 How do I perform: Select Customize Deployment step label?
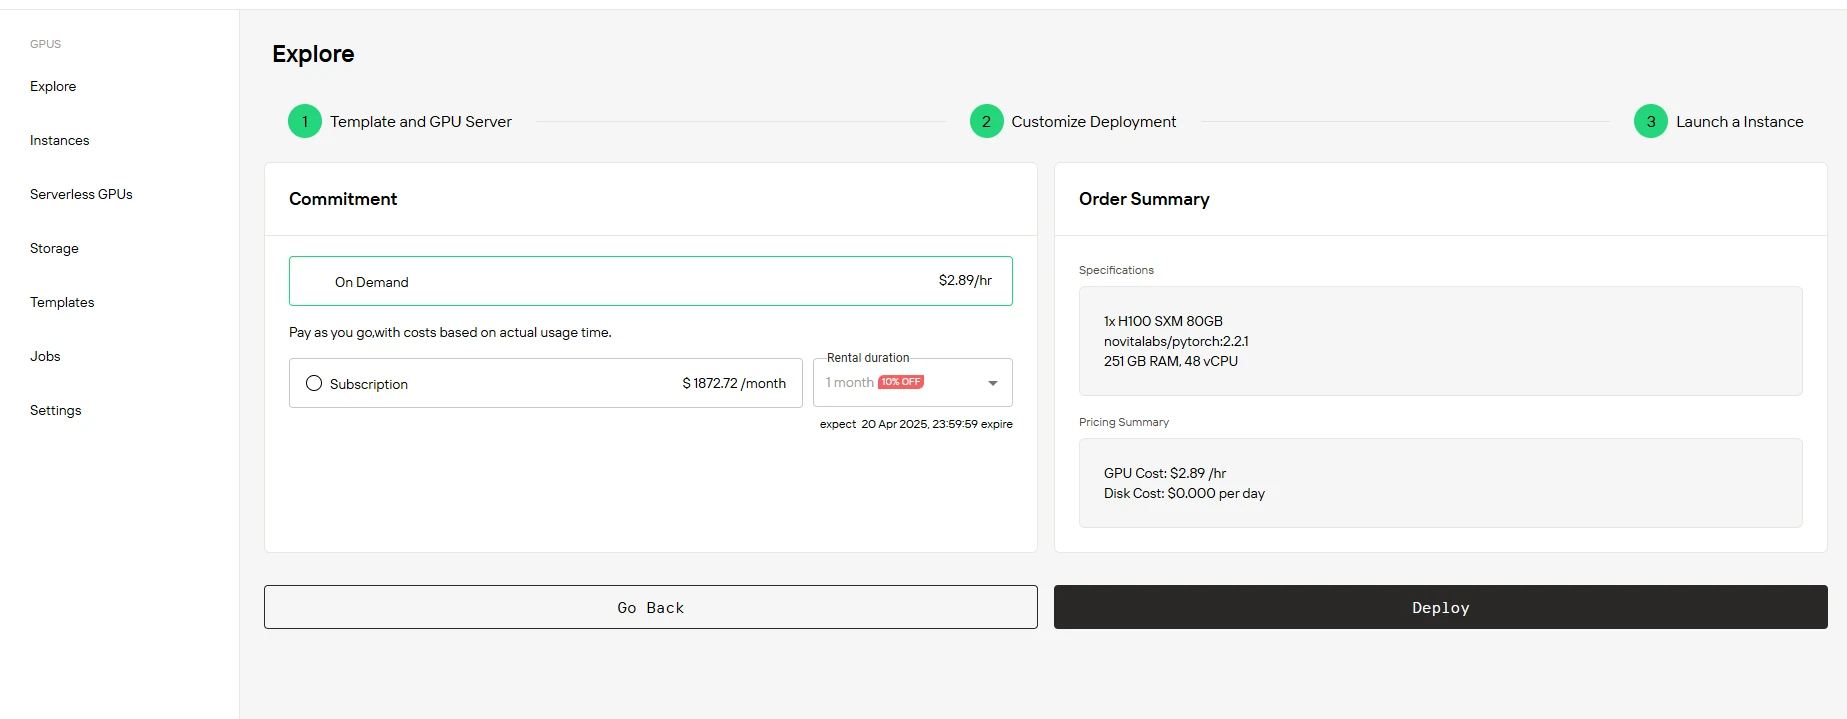click(1093, 121)
